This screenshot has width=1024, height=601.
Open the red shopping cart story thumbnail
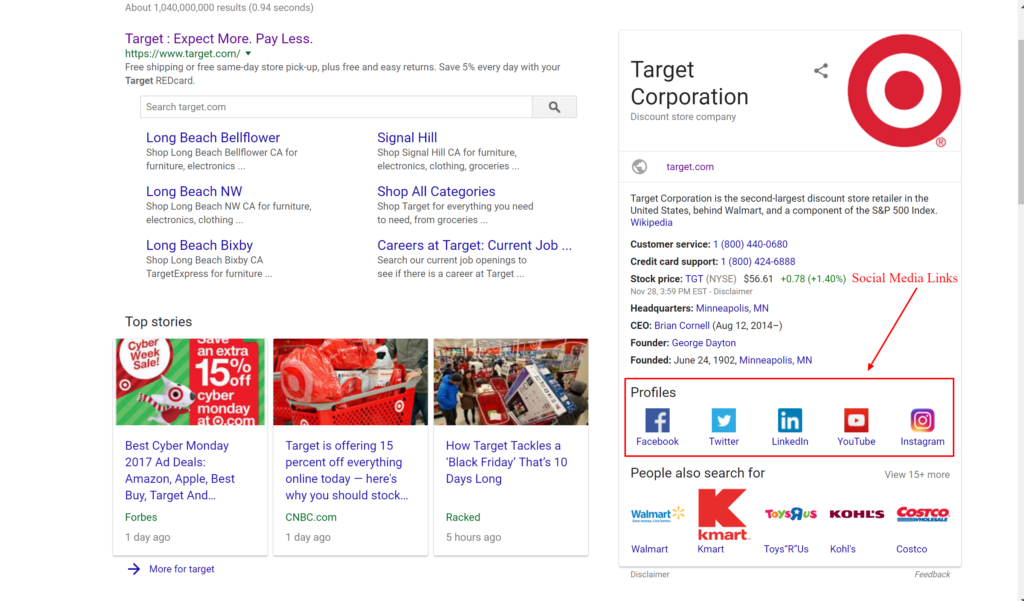(351, 382)
